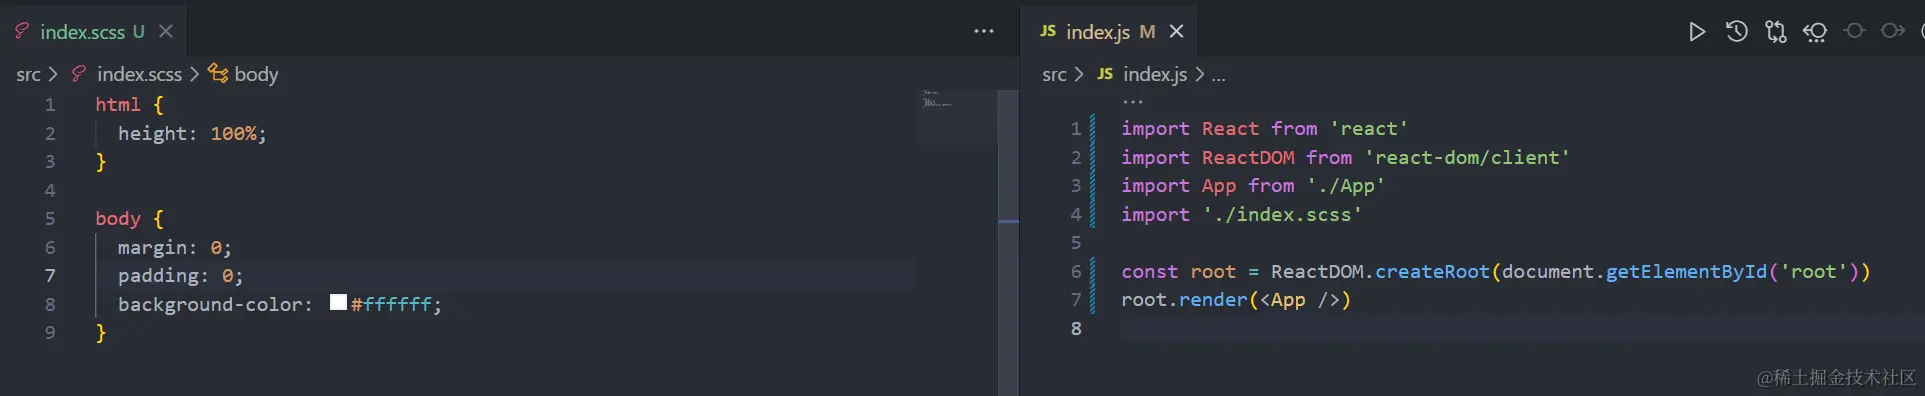Close the index.js tab
Viewport: 1925px width, 396px height.
pos(1177,32)
